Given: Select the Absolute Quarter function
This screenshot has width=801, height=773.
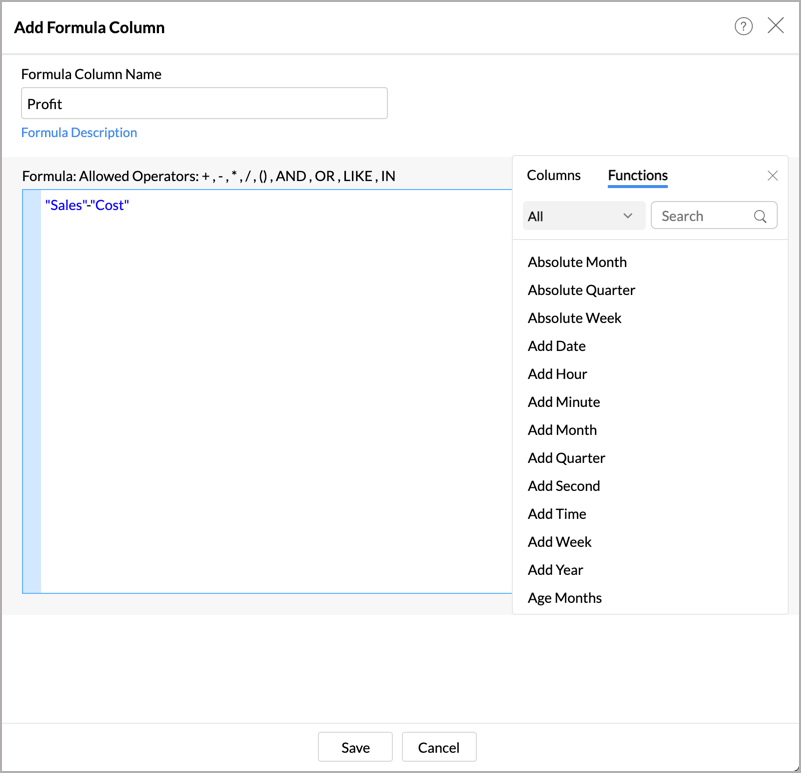Looking at the screenshot, I should pyautogui.click(x=581, y=290).
